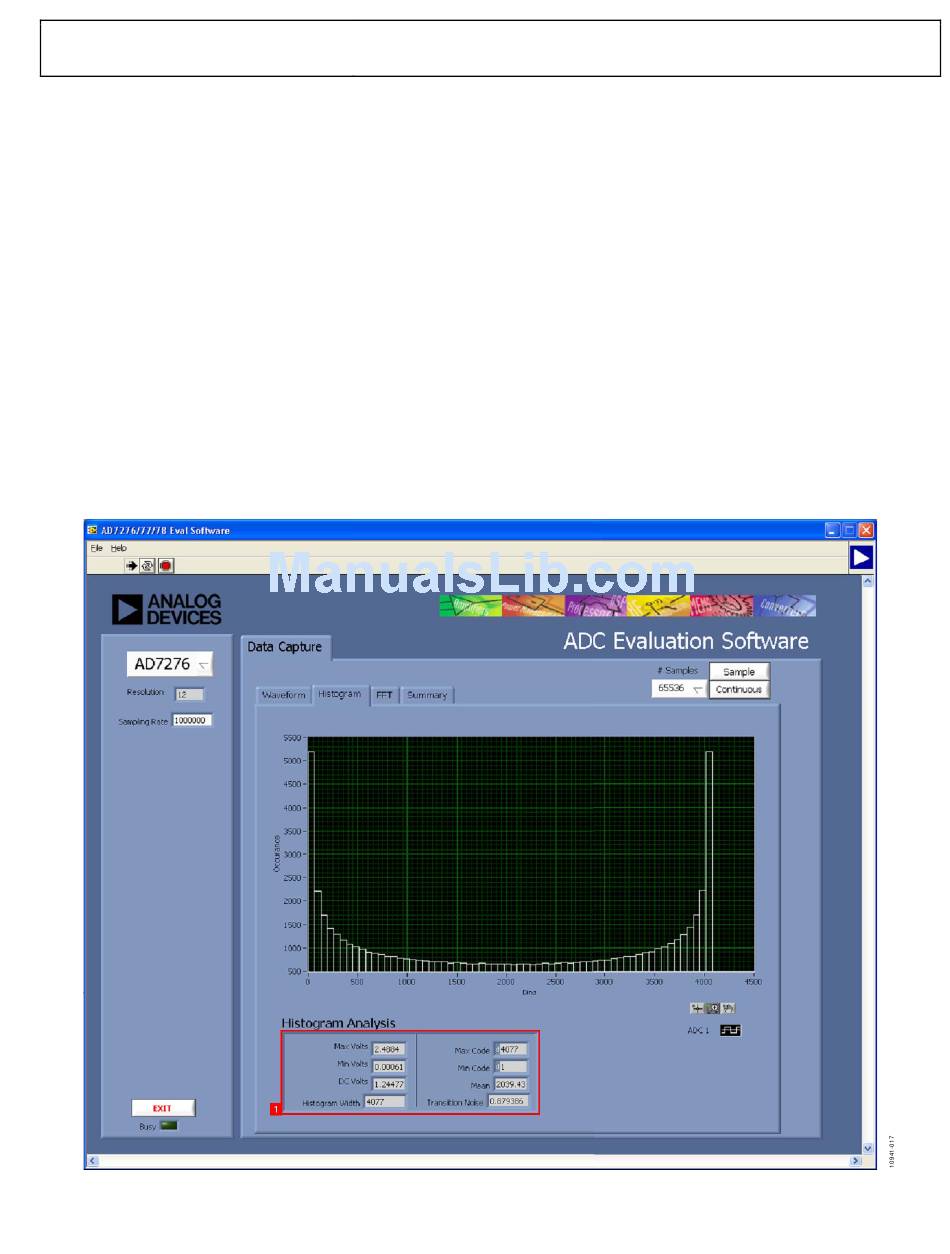Viewport: 950px width, 1254px height.
Task: Click the Sampling Rate input field
Action: pyautogui.click(x=192, y=720)
